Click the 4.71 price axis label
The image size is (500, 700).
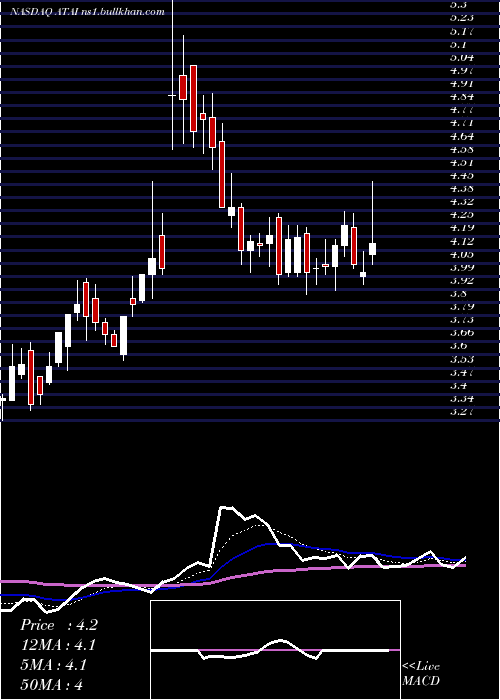[462, 123]
